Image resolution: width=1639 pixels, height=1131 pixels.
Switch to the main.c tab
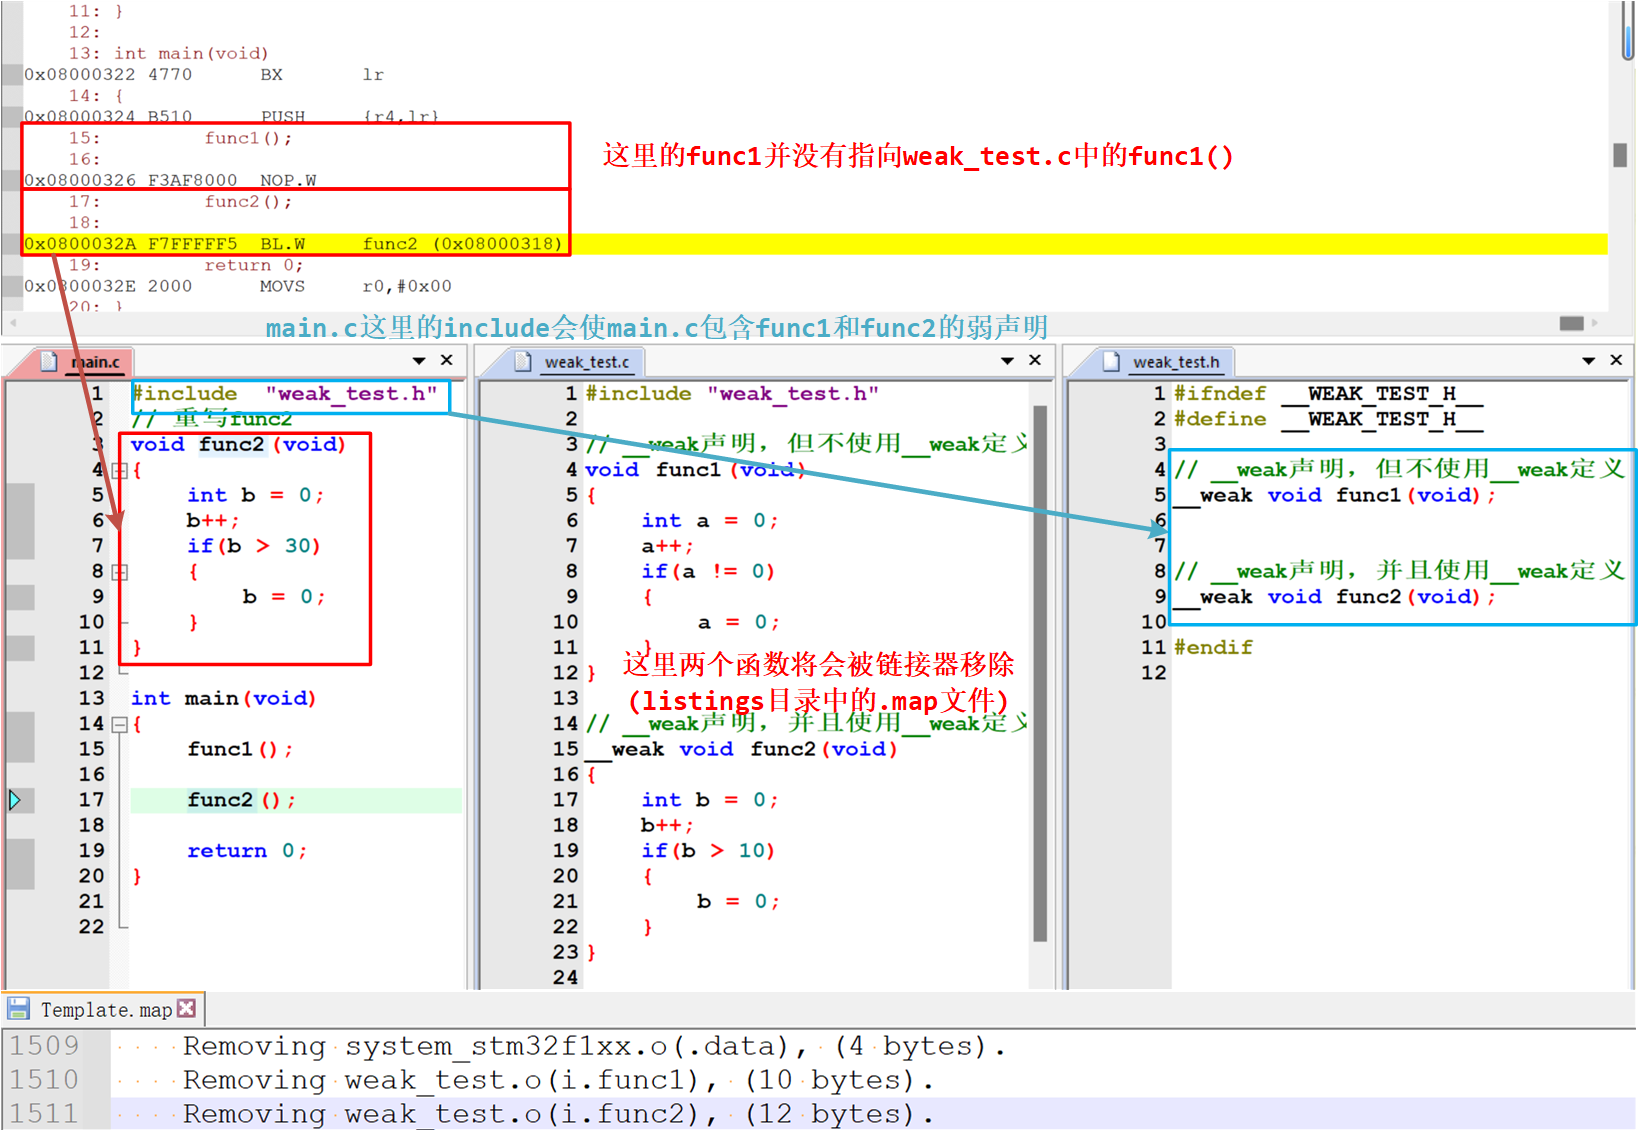pyautogui.click(x=96, y=362)
